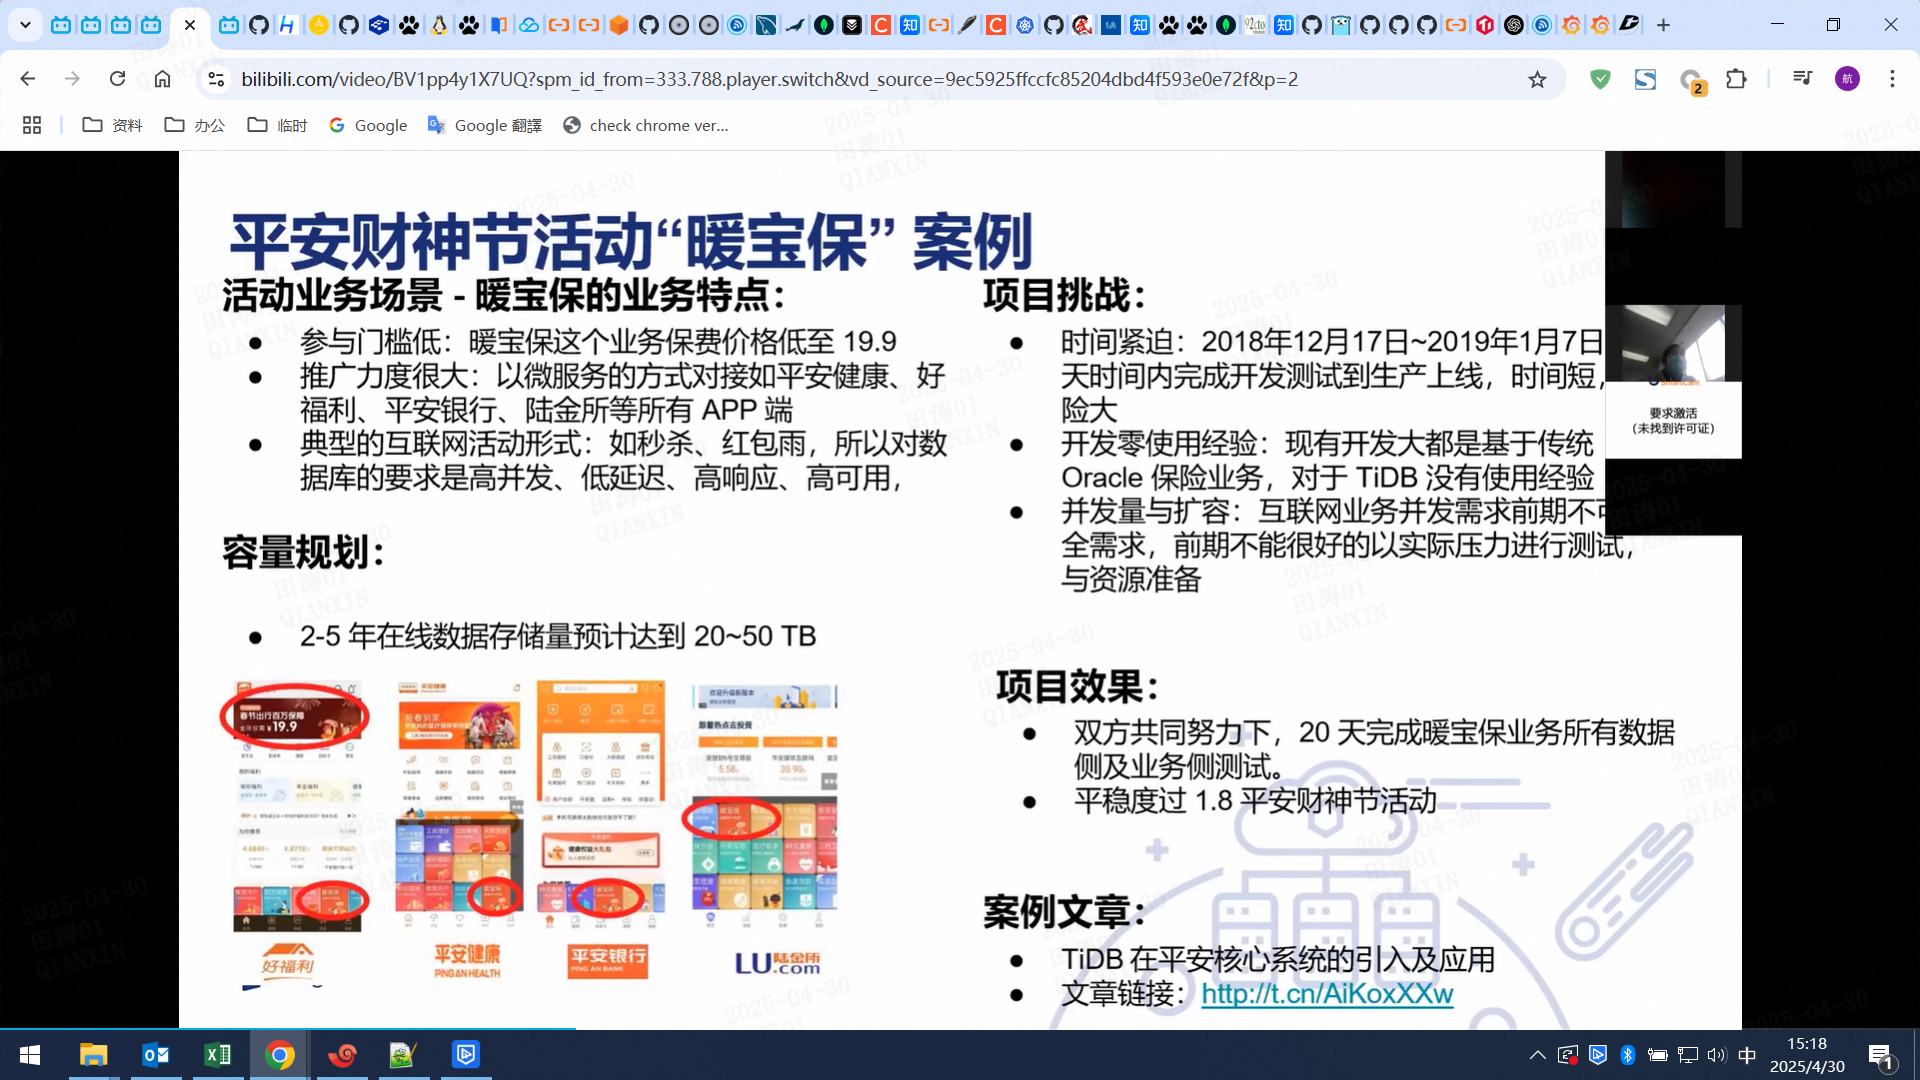Open a new browser tab

click(1663, 25)
